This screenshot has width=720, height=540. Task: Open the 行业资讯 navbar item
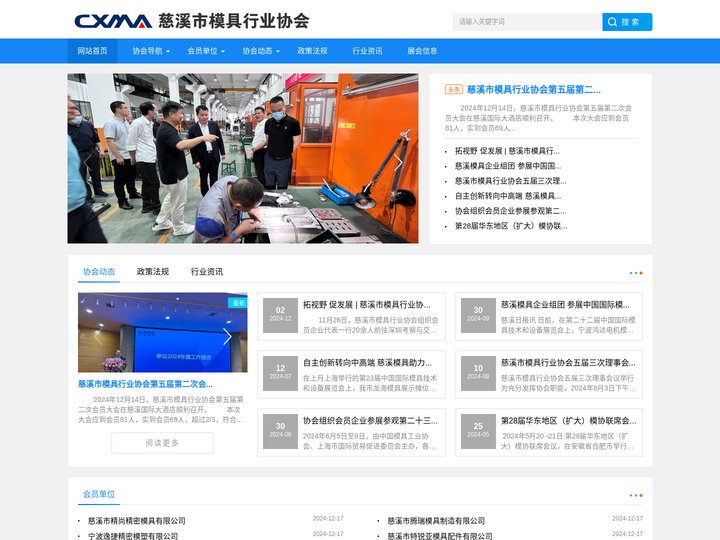[367, 51]
